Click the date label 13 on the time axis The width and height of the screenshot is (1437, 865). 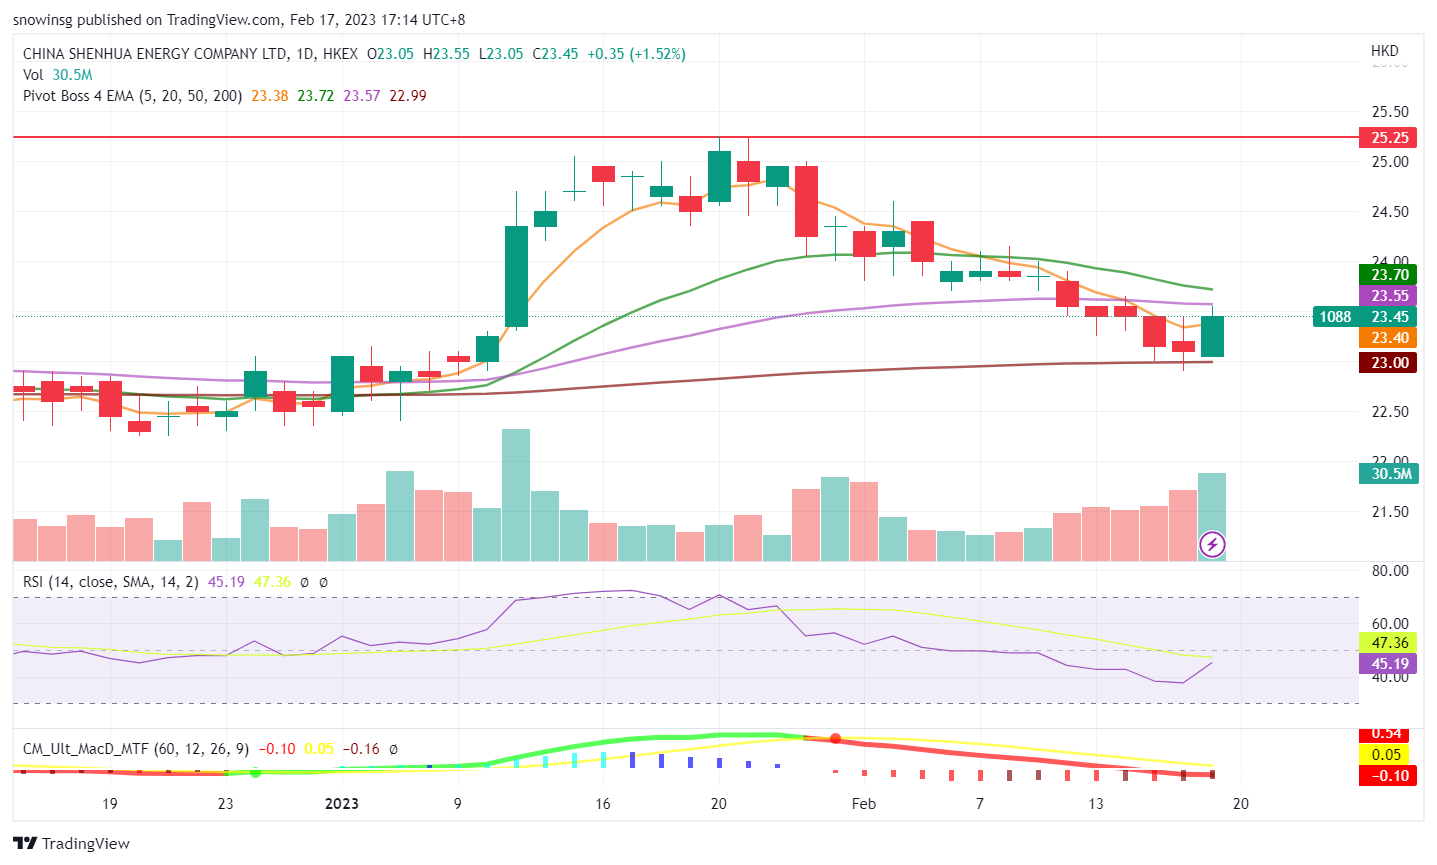[x=1096, y=804]
